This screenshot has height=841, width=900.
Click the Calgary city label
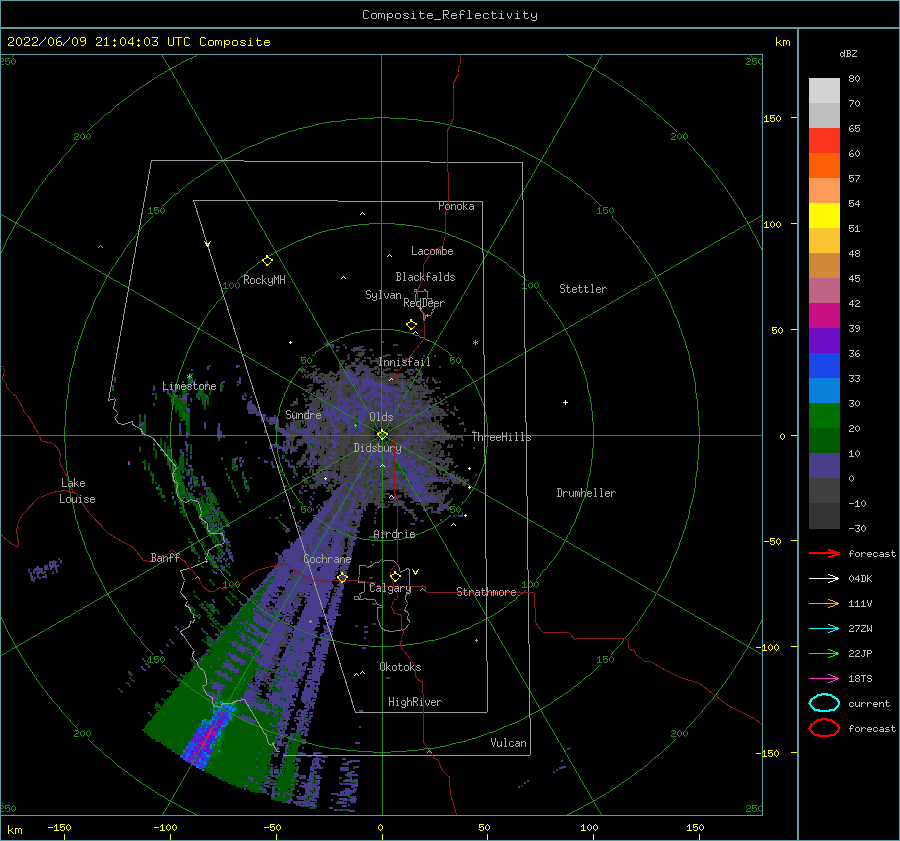tap(390, 588)
